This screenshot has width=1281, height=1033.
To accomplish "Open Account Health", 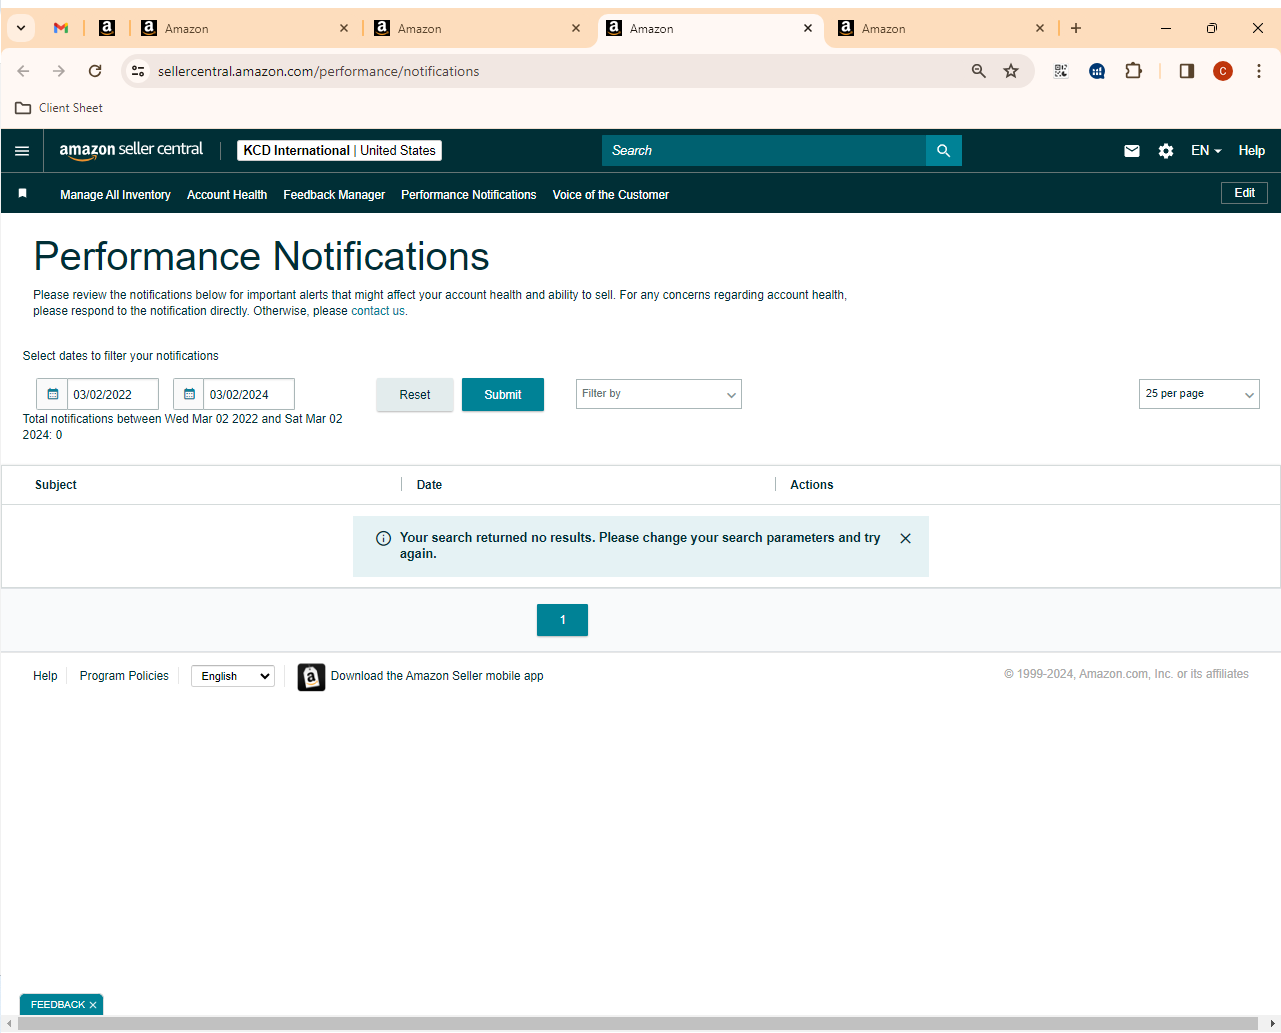I will point(227,195).
